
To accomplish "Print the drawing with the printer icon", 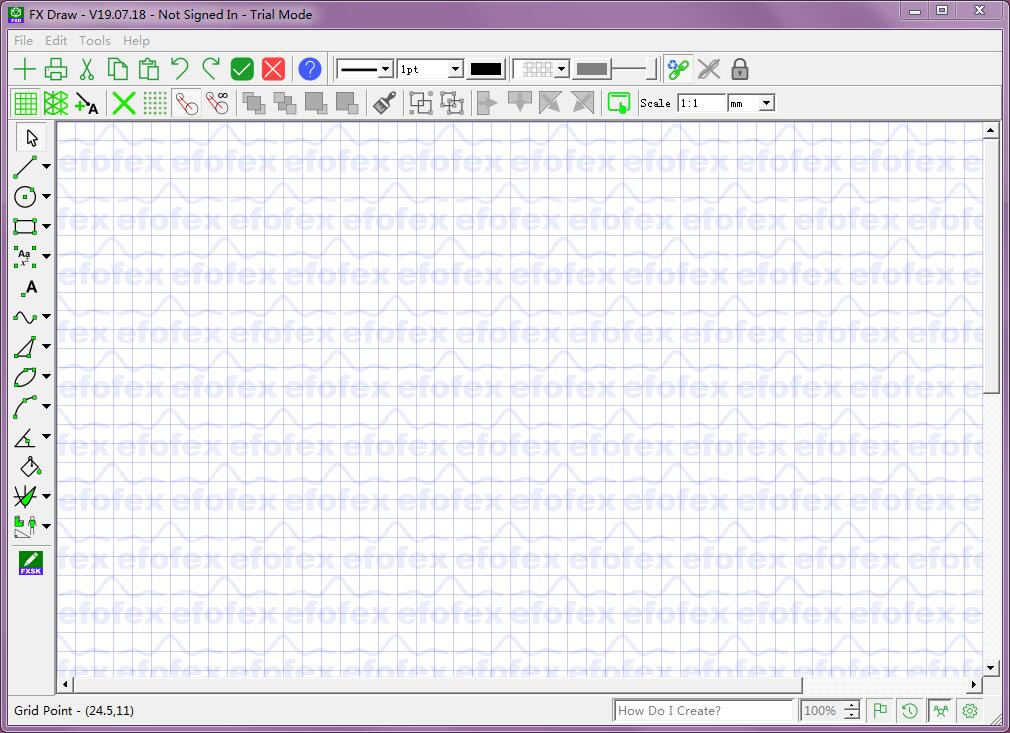I will 56,69.
